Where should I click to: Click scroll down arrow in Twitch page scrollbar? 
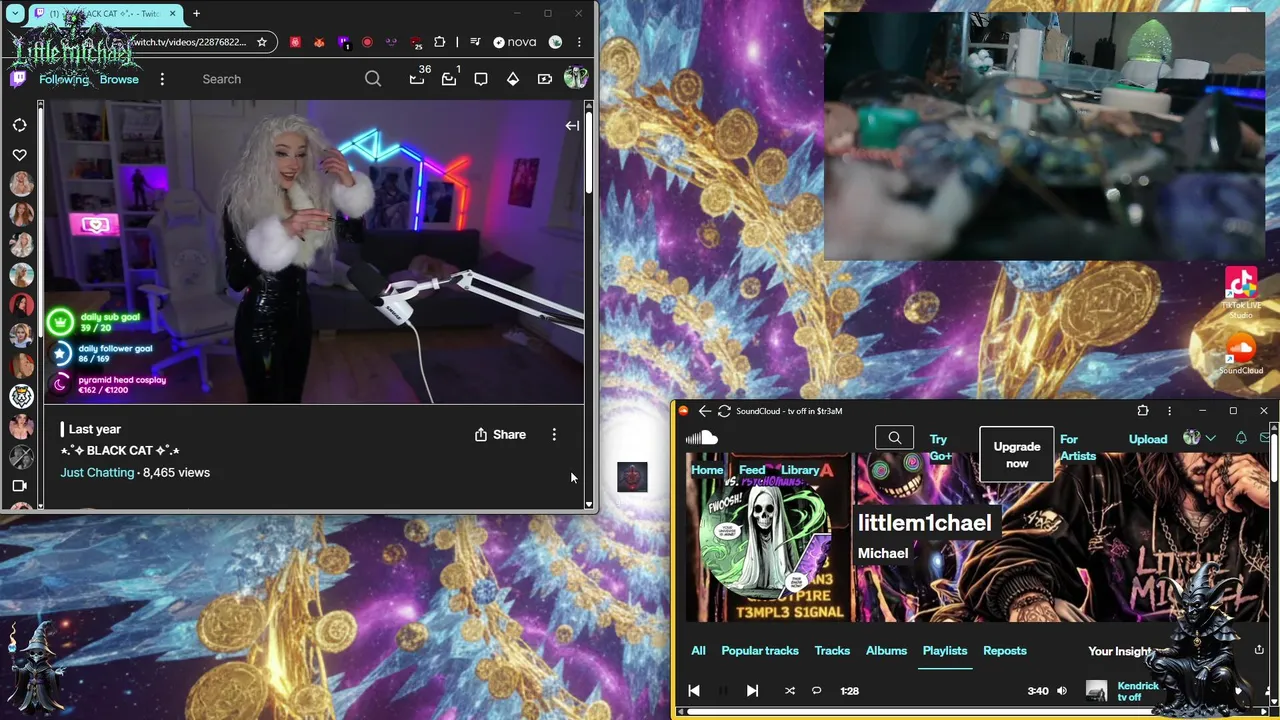589,505
